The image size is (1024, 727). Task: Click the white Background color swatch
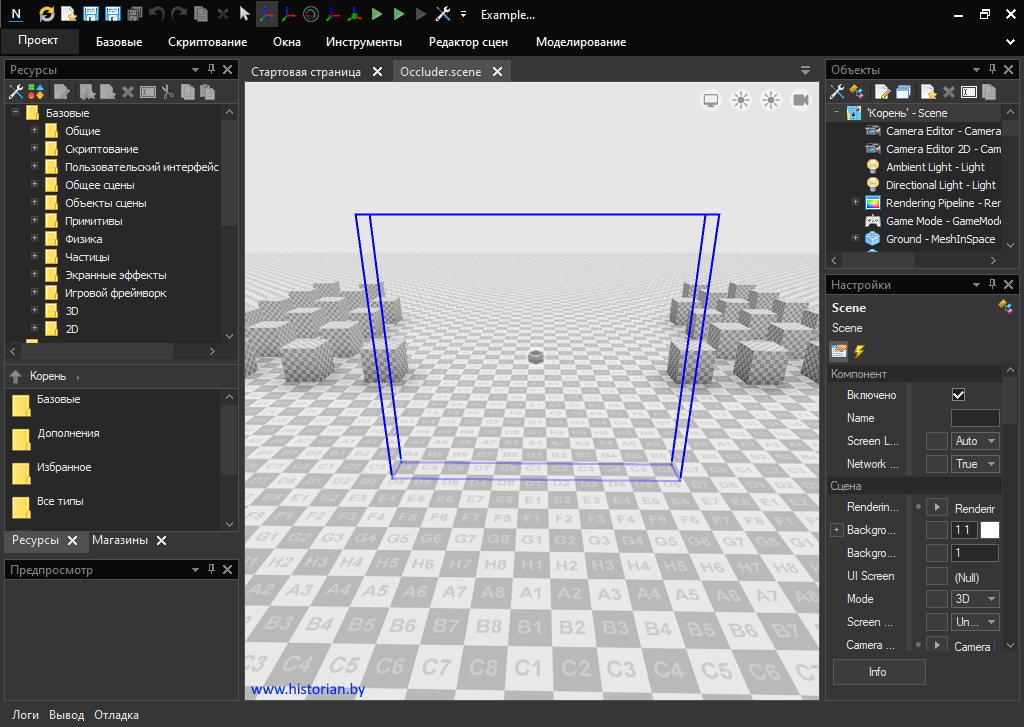point(989,530)
